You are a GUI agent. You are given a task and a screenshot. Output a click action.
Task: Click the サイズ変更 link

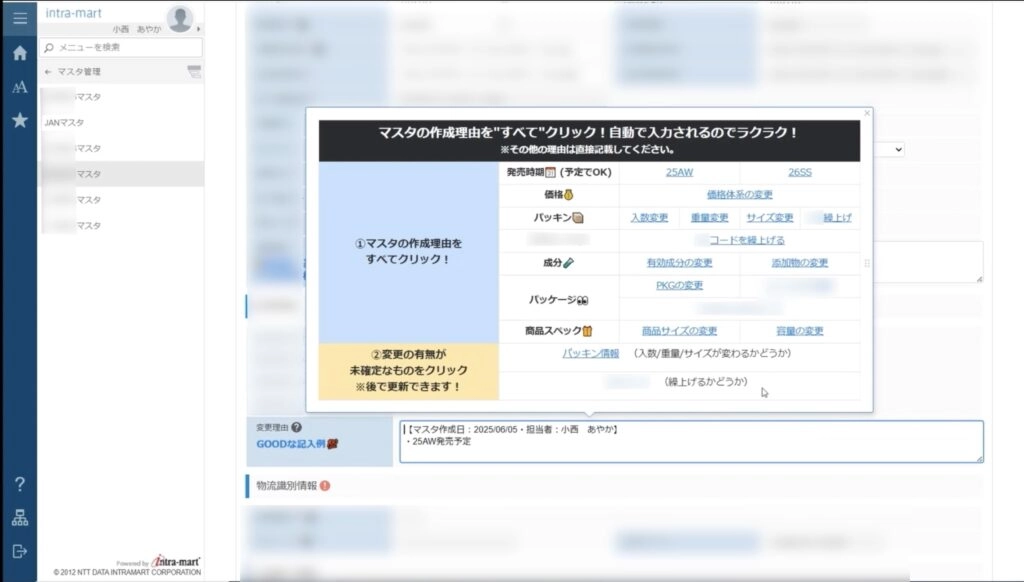(x=769, y=218)
